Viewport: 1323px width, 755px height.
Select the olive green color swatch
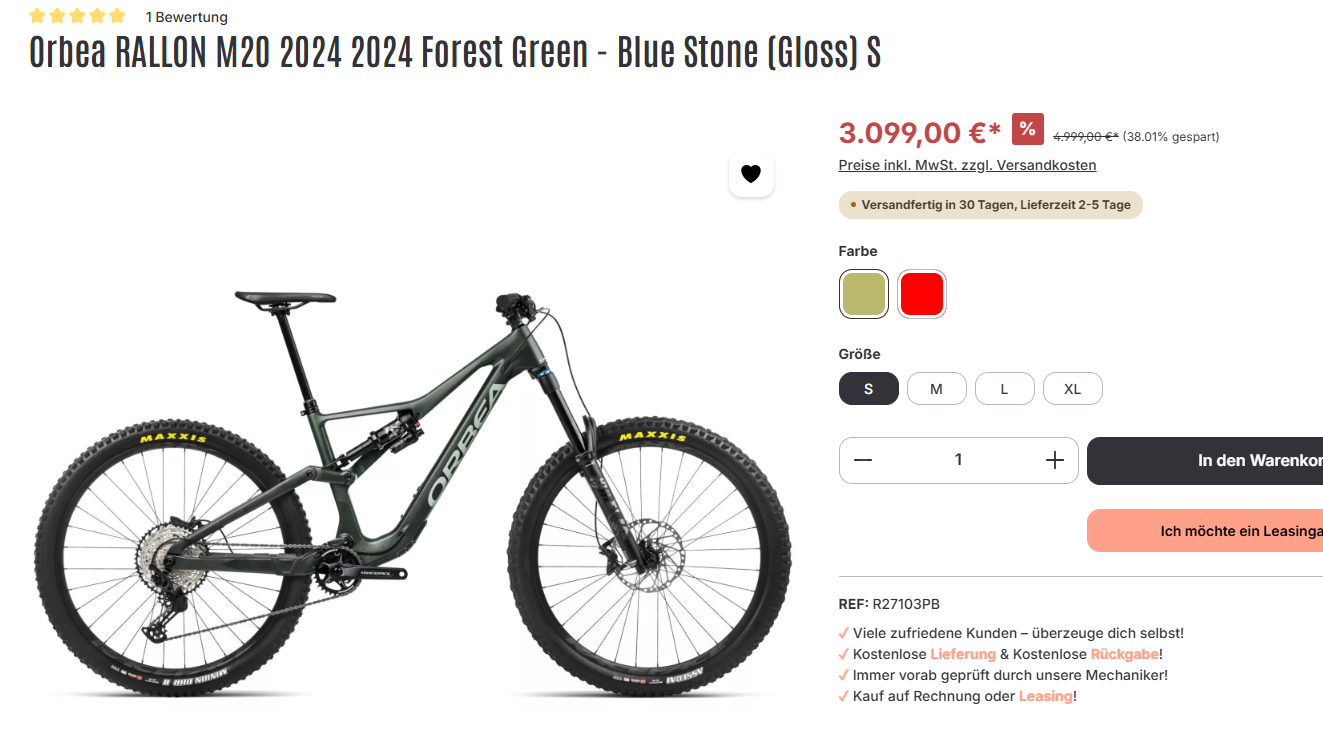coord(864,294)
